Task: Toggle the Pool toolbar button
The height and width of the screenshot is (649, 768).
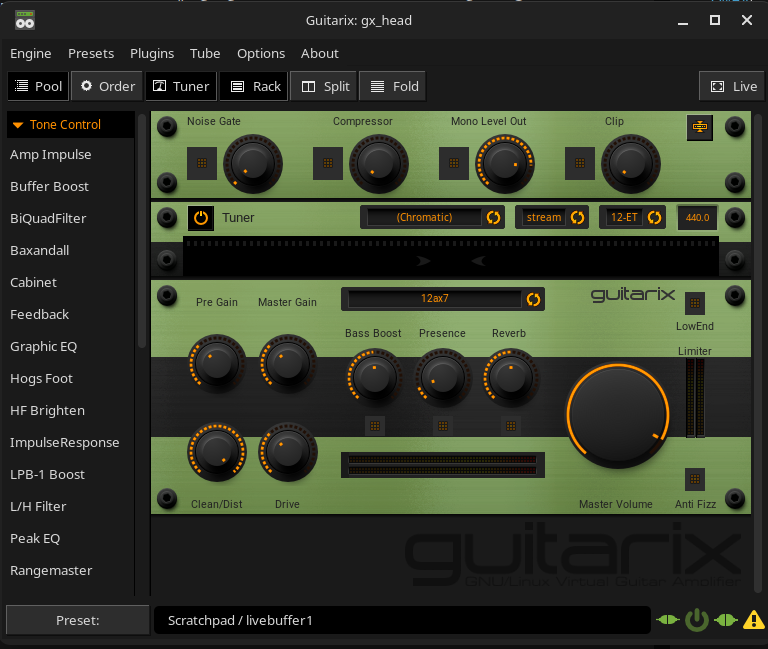Action: tap(38, 86)
